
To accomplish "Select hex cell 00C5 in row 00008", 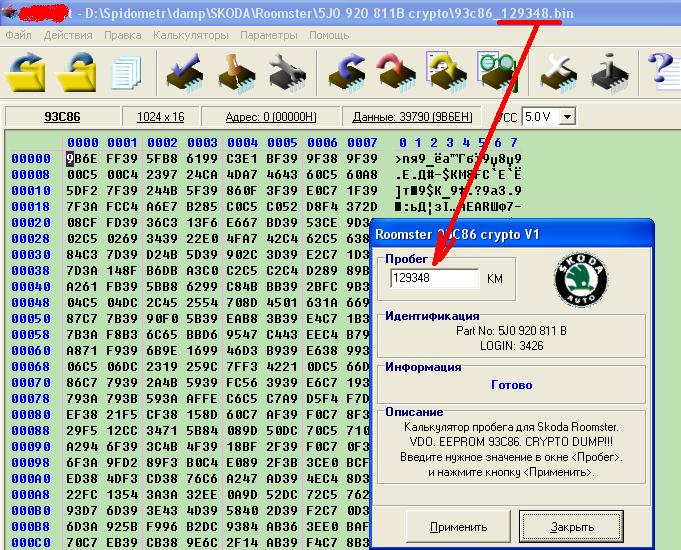I will point(82,175).
